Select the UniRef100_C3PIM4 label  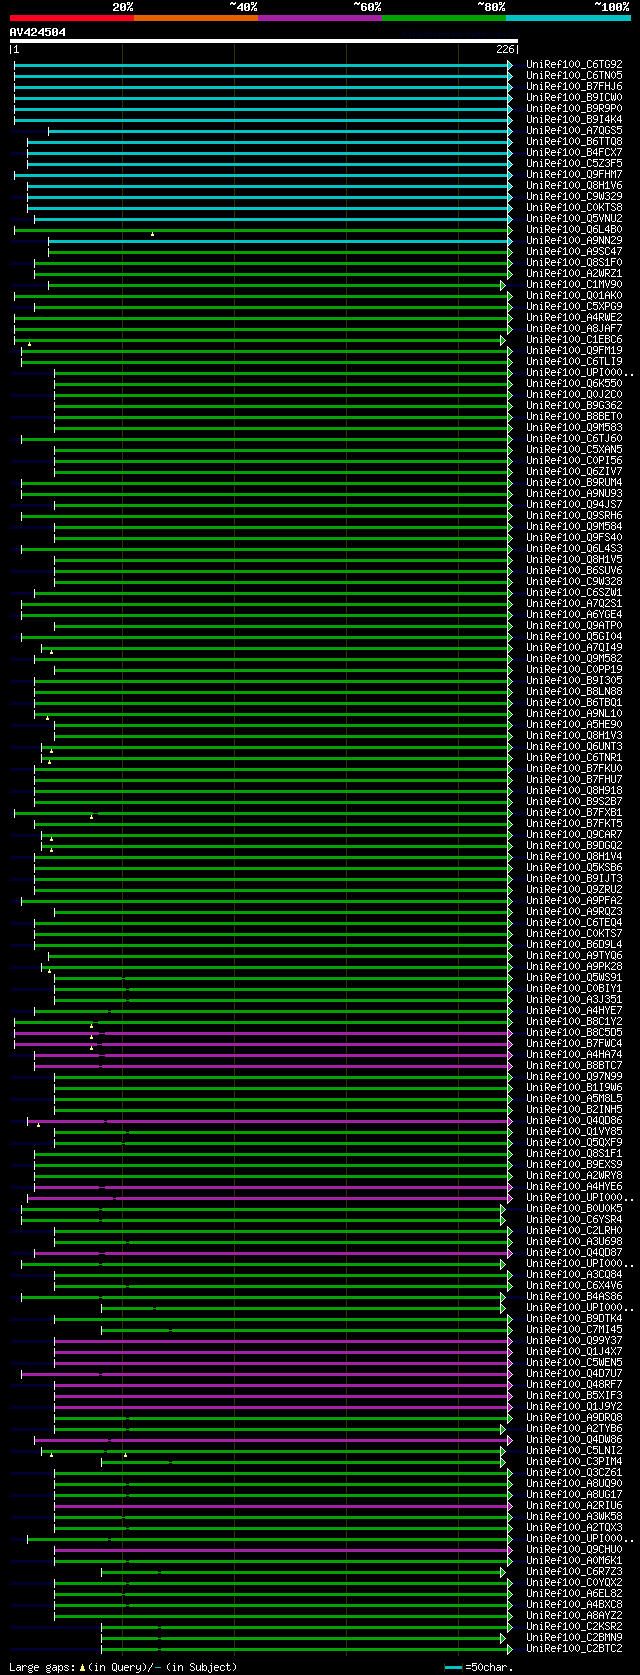(x=574, y=1462)
